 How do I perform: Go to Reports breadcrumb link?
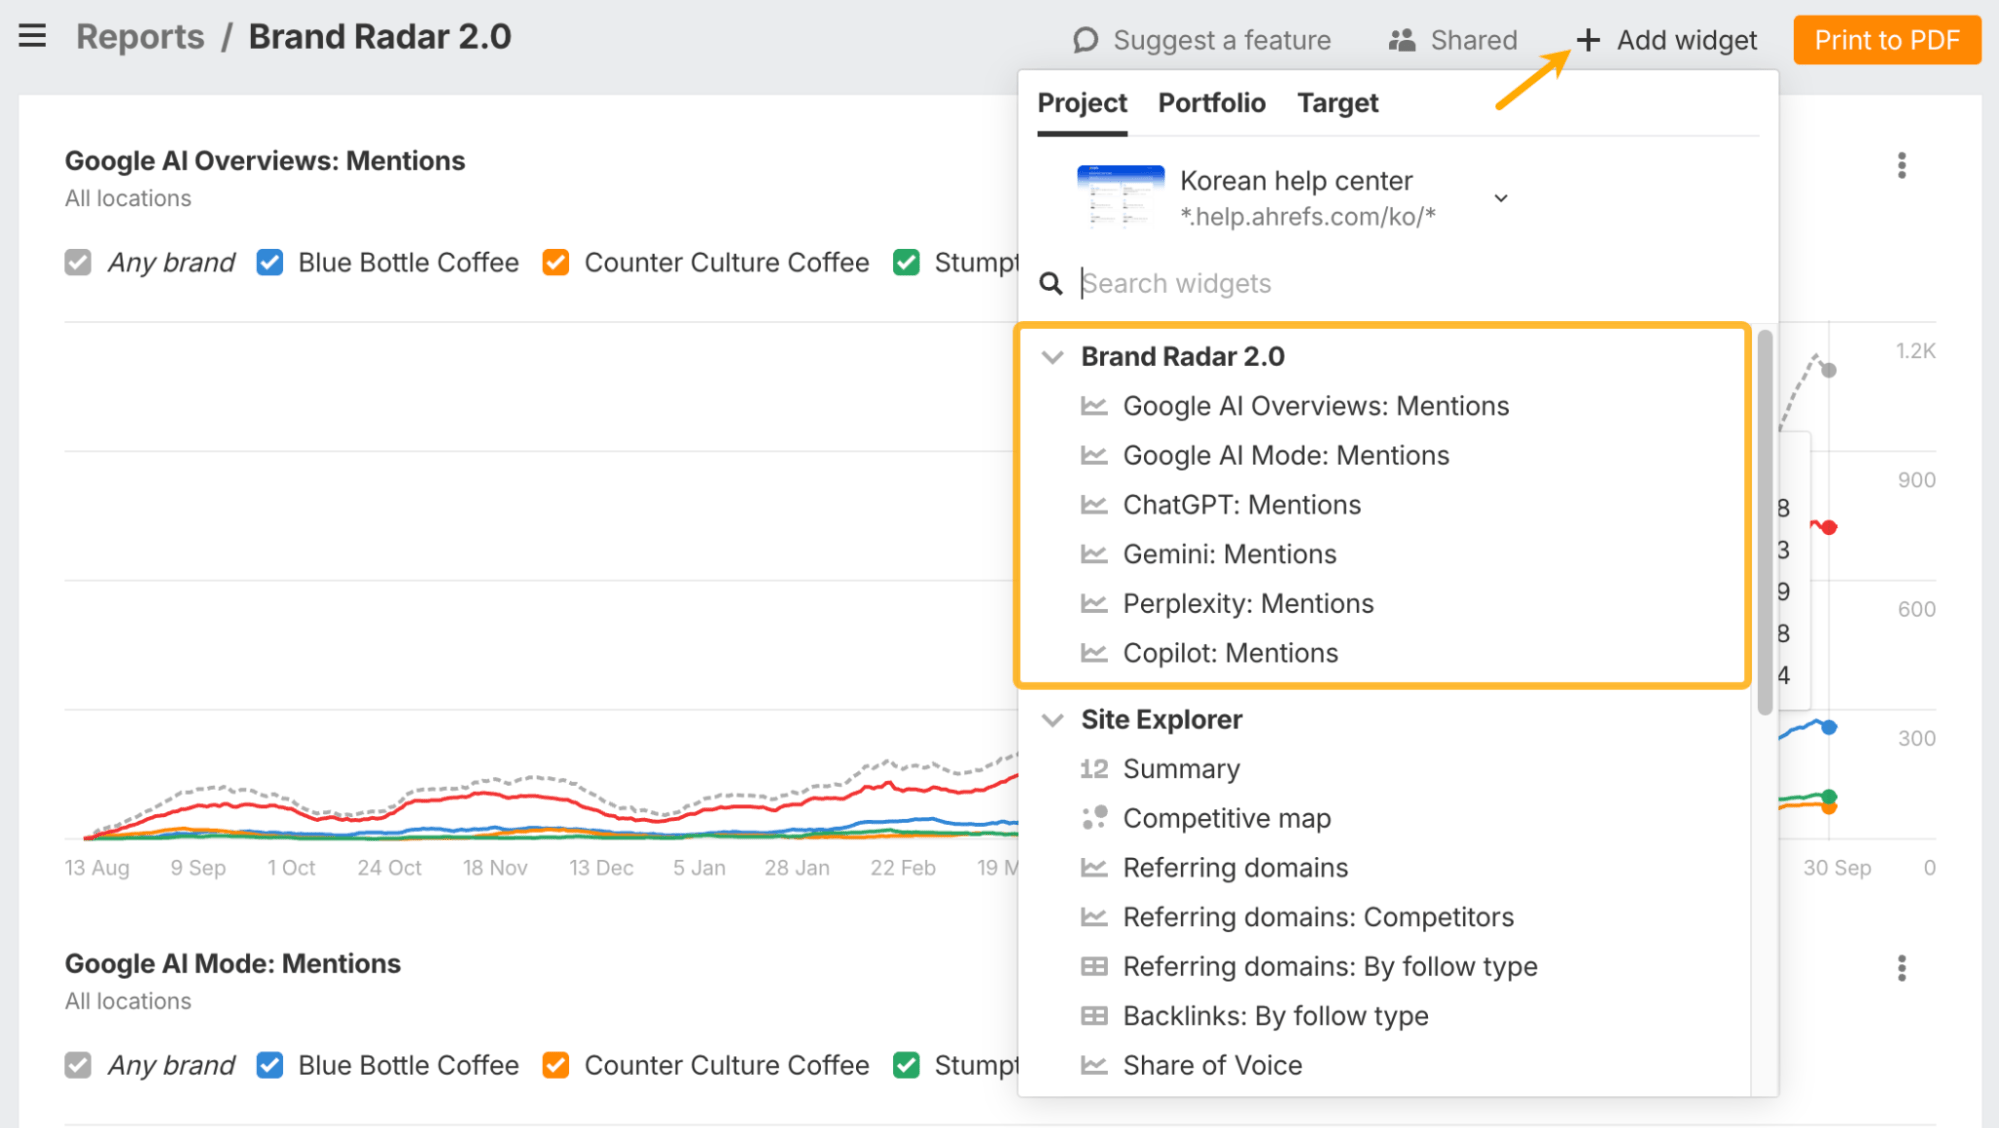140,37
